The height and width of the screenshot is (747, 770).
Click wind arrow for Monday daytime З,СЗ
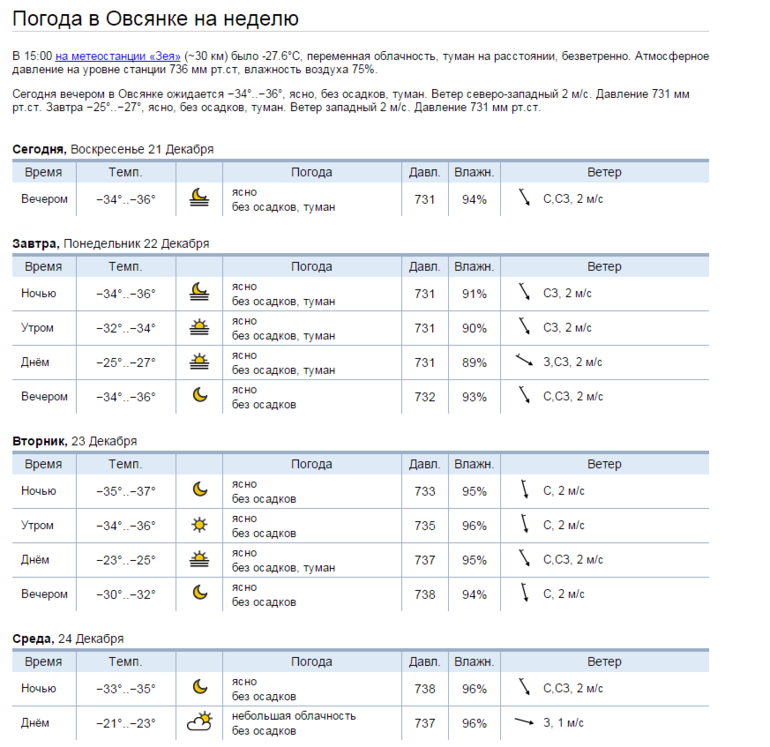(524, 360)
